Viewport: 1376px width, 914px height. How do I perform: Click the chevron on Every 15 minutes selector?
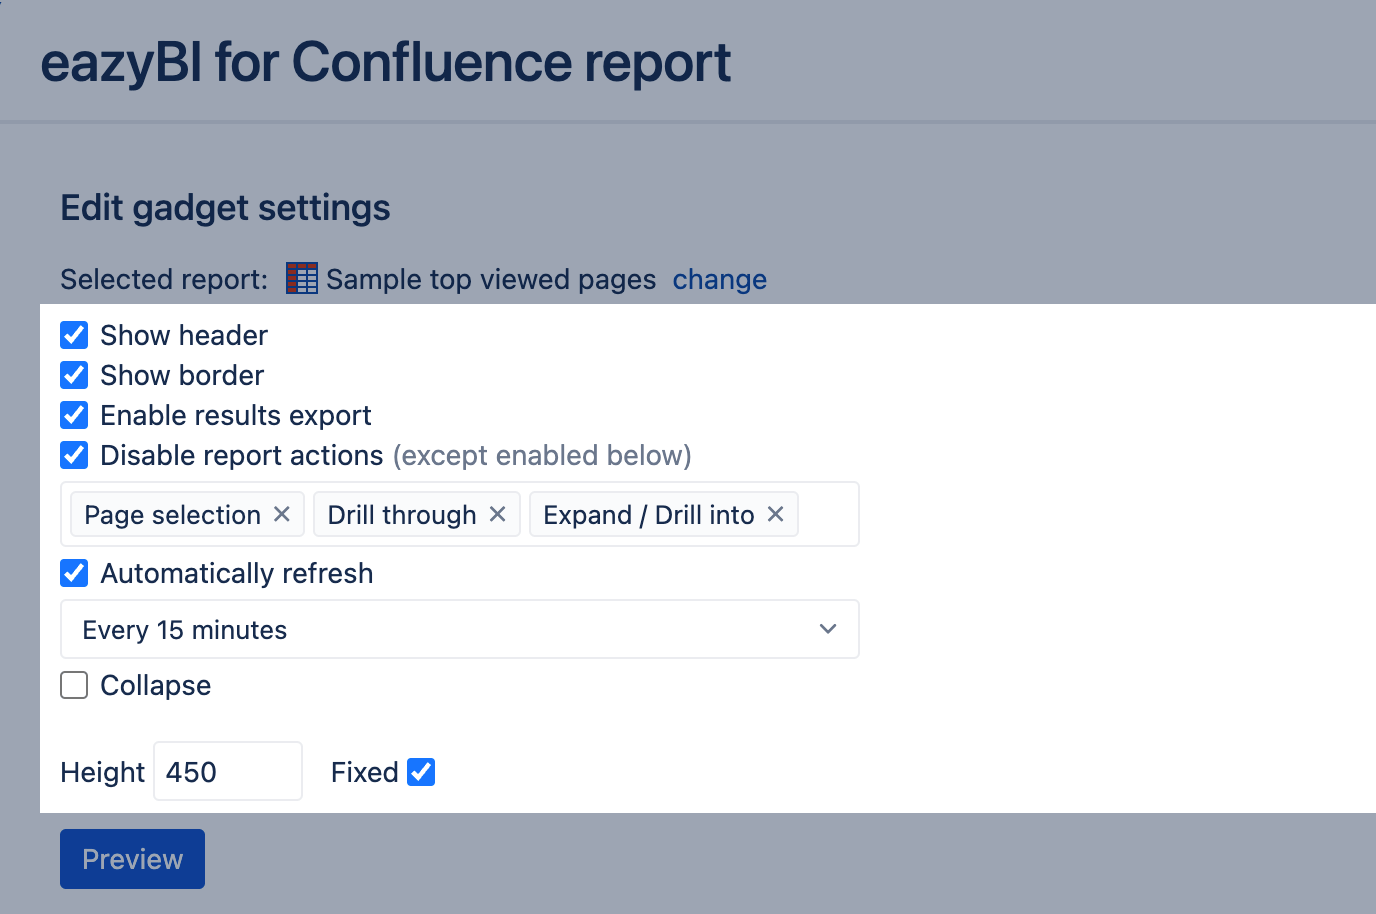[x=827, y=629]
